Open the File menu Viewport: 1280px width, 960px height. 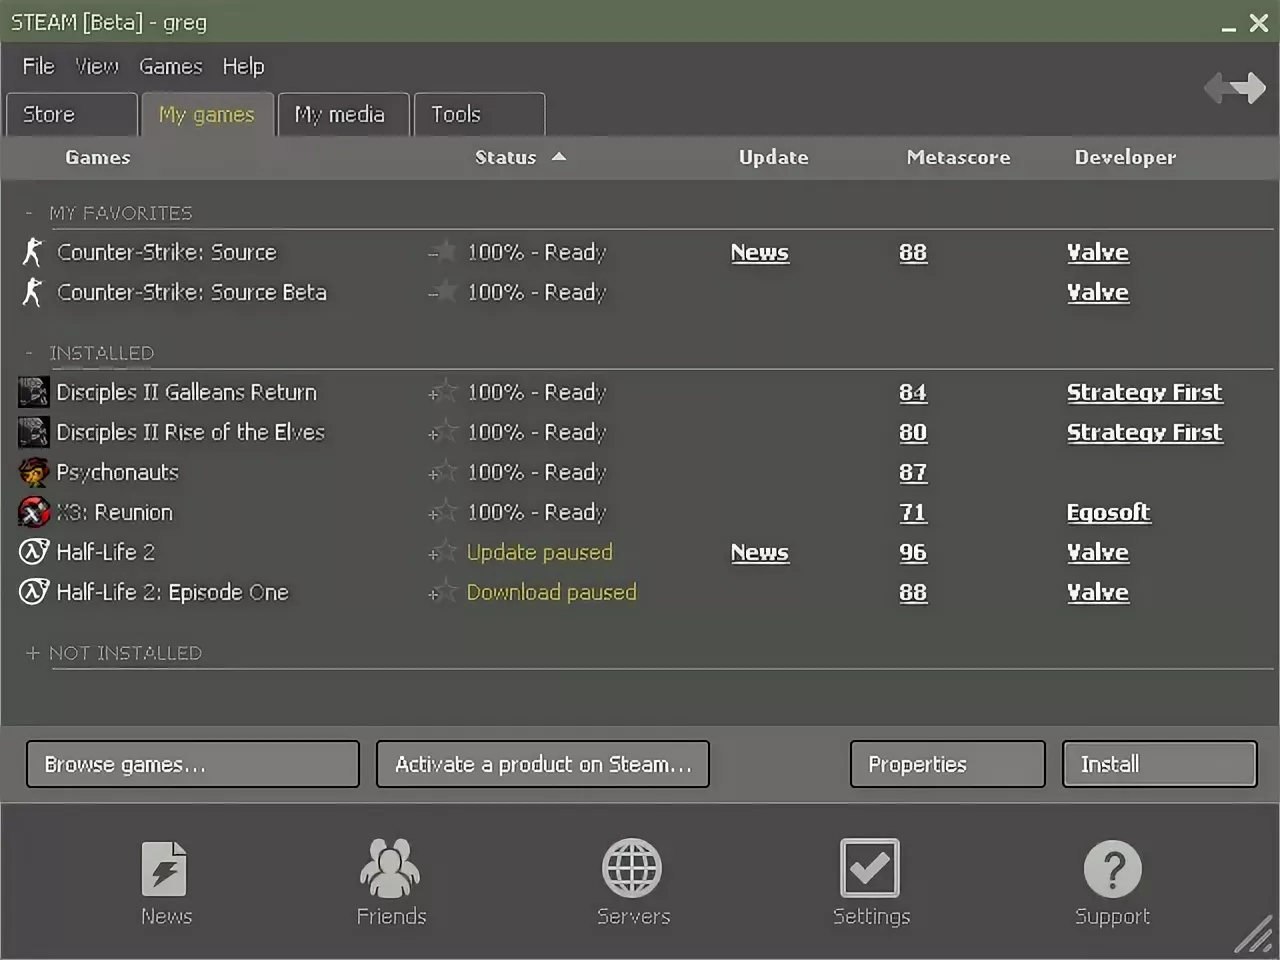click(39, 66)
